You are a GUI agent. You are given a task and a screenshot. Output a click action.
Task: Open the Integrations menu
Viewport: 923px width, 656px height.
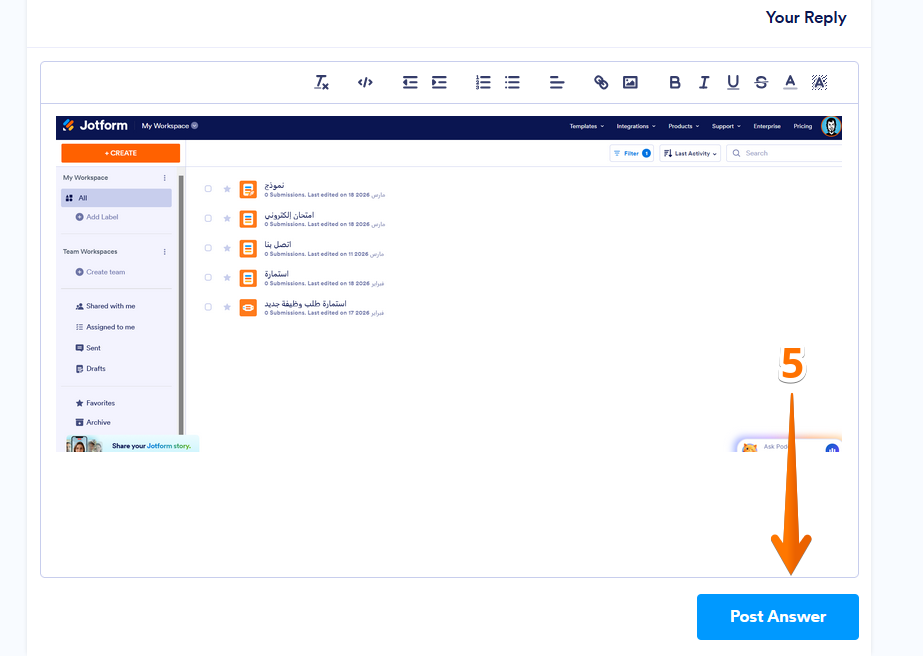coord(636,126)
